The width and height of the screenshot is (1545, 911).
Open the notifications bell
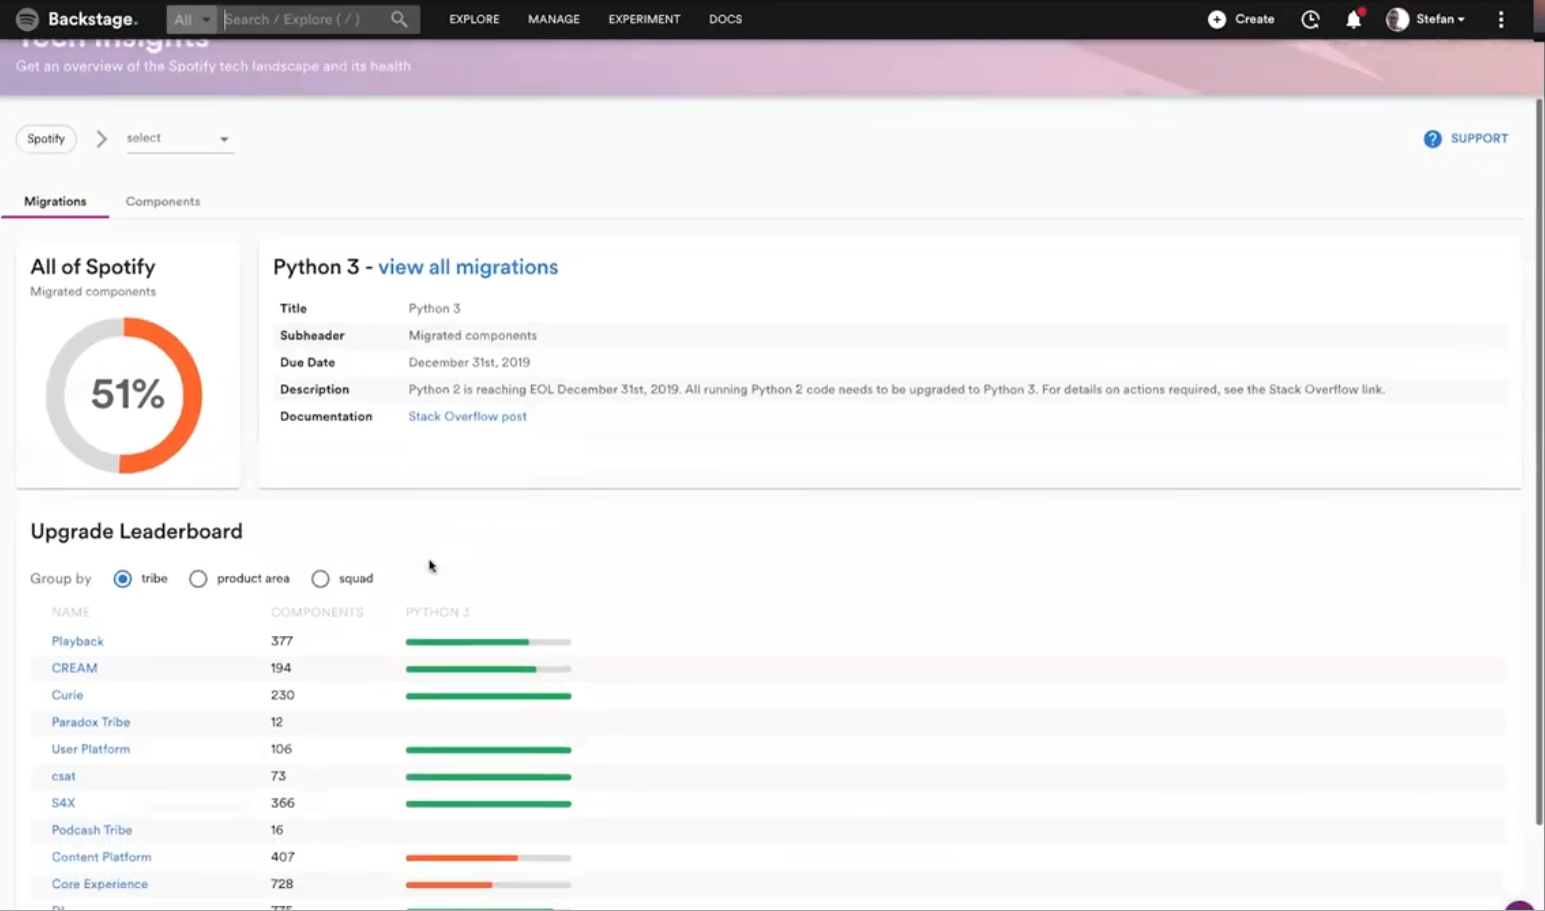pyautogui.click(x=1353, y=19)
